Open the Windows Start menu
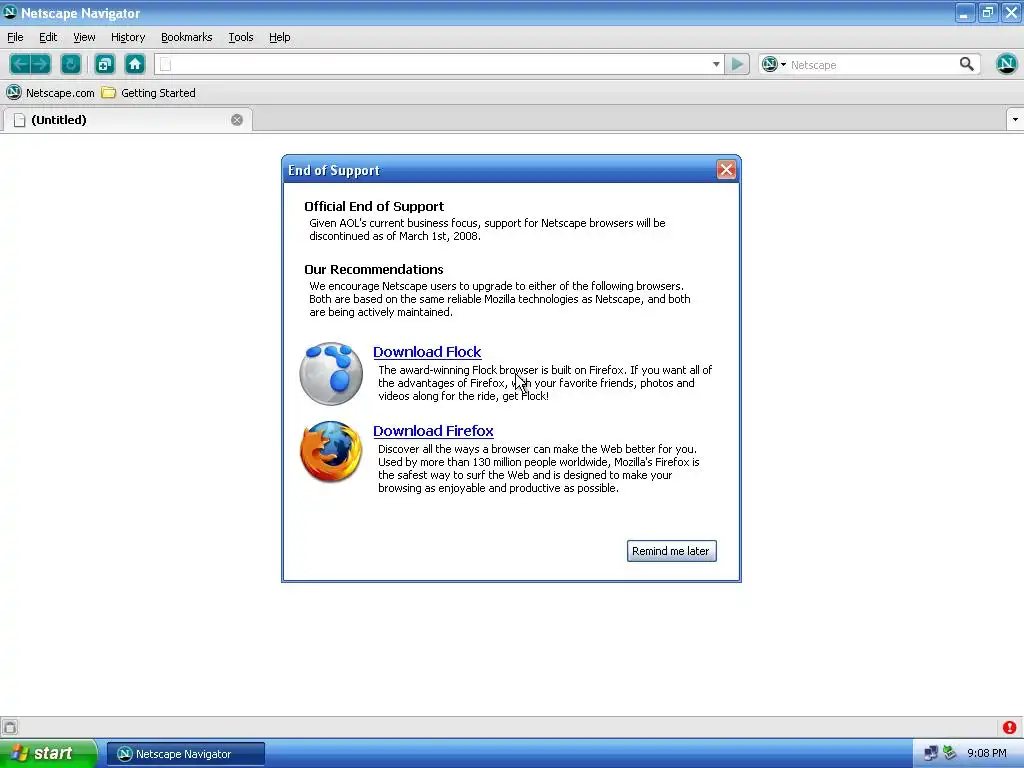 coord(48,753)
